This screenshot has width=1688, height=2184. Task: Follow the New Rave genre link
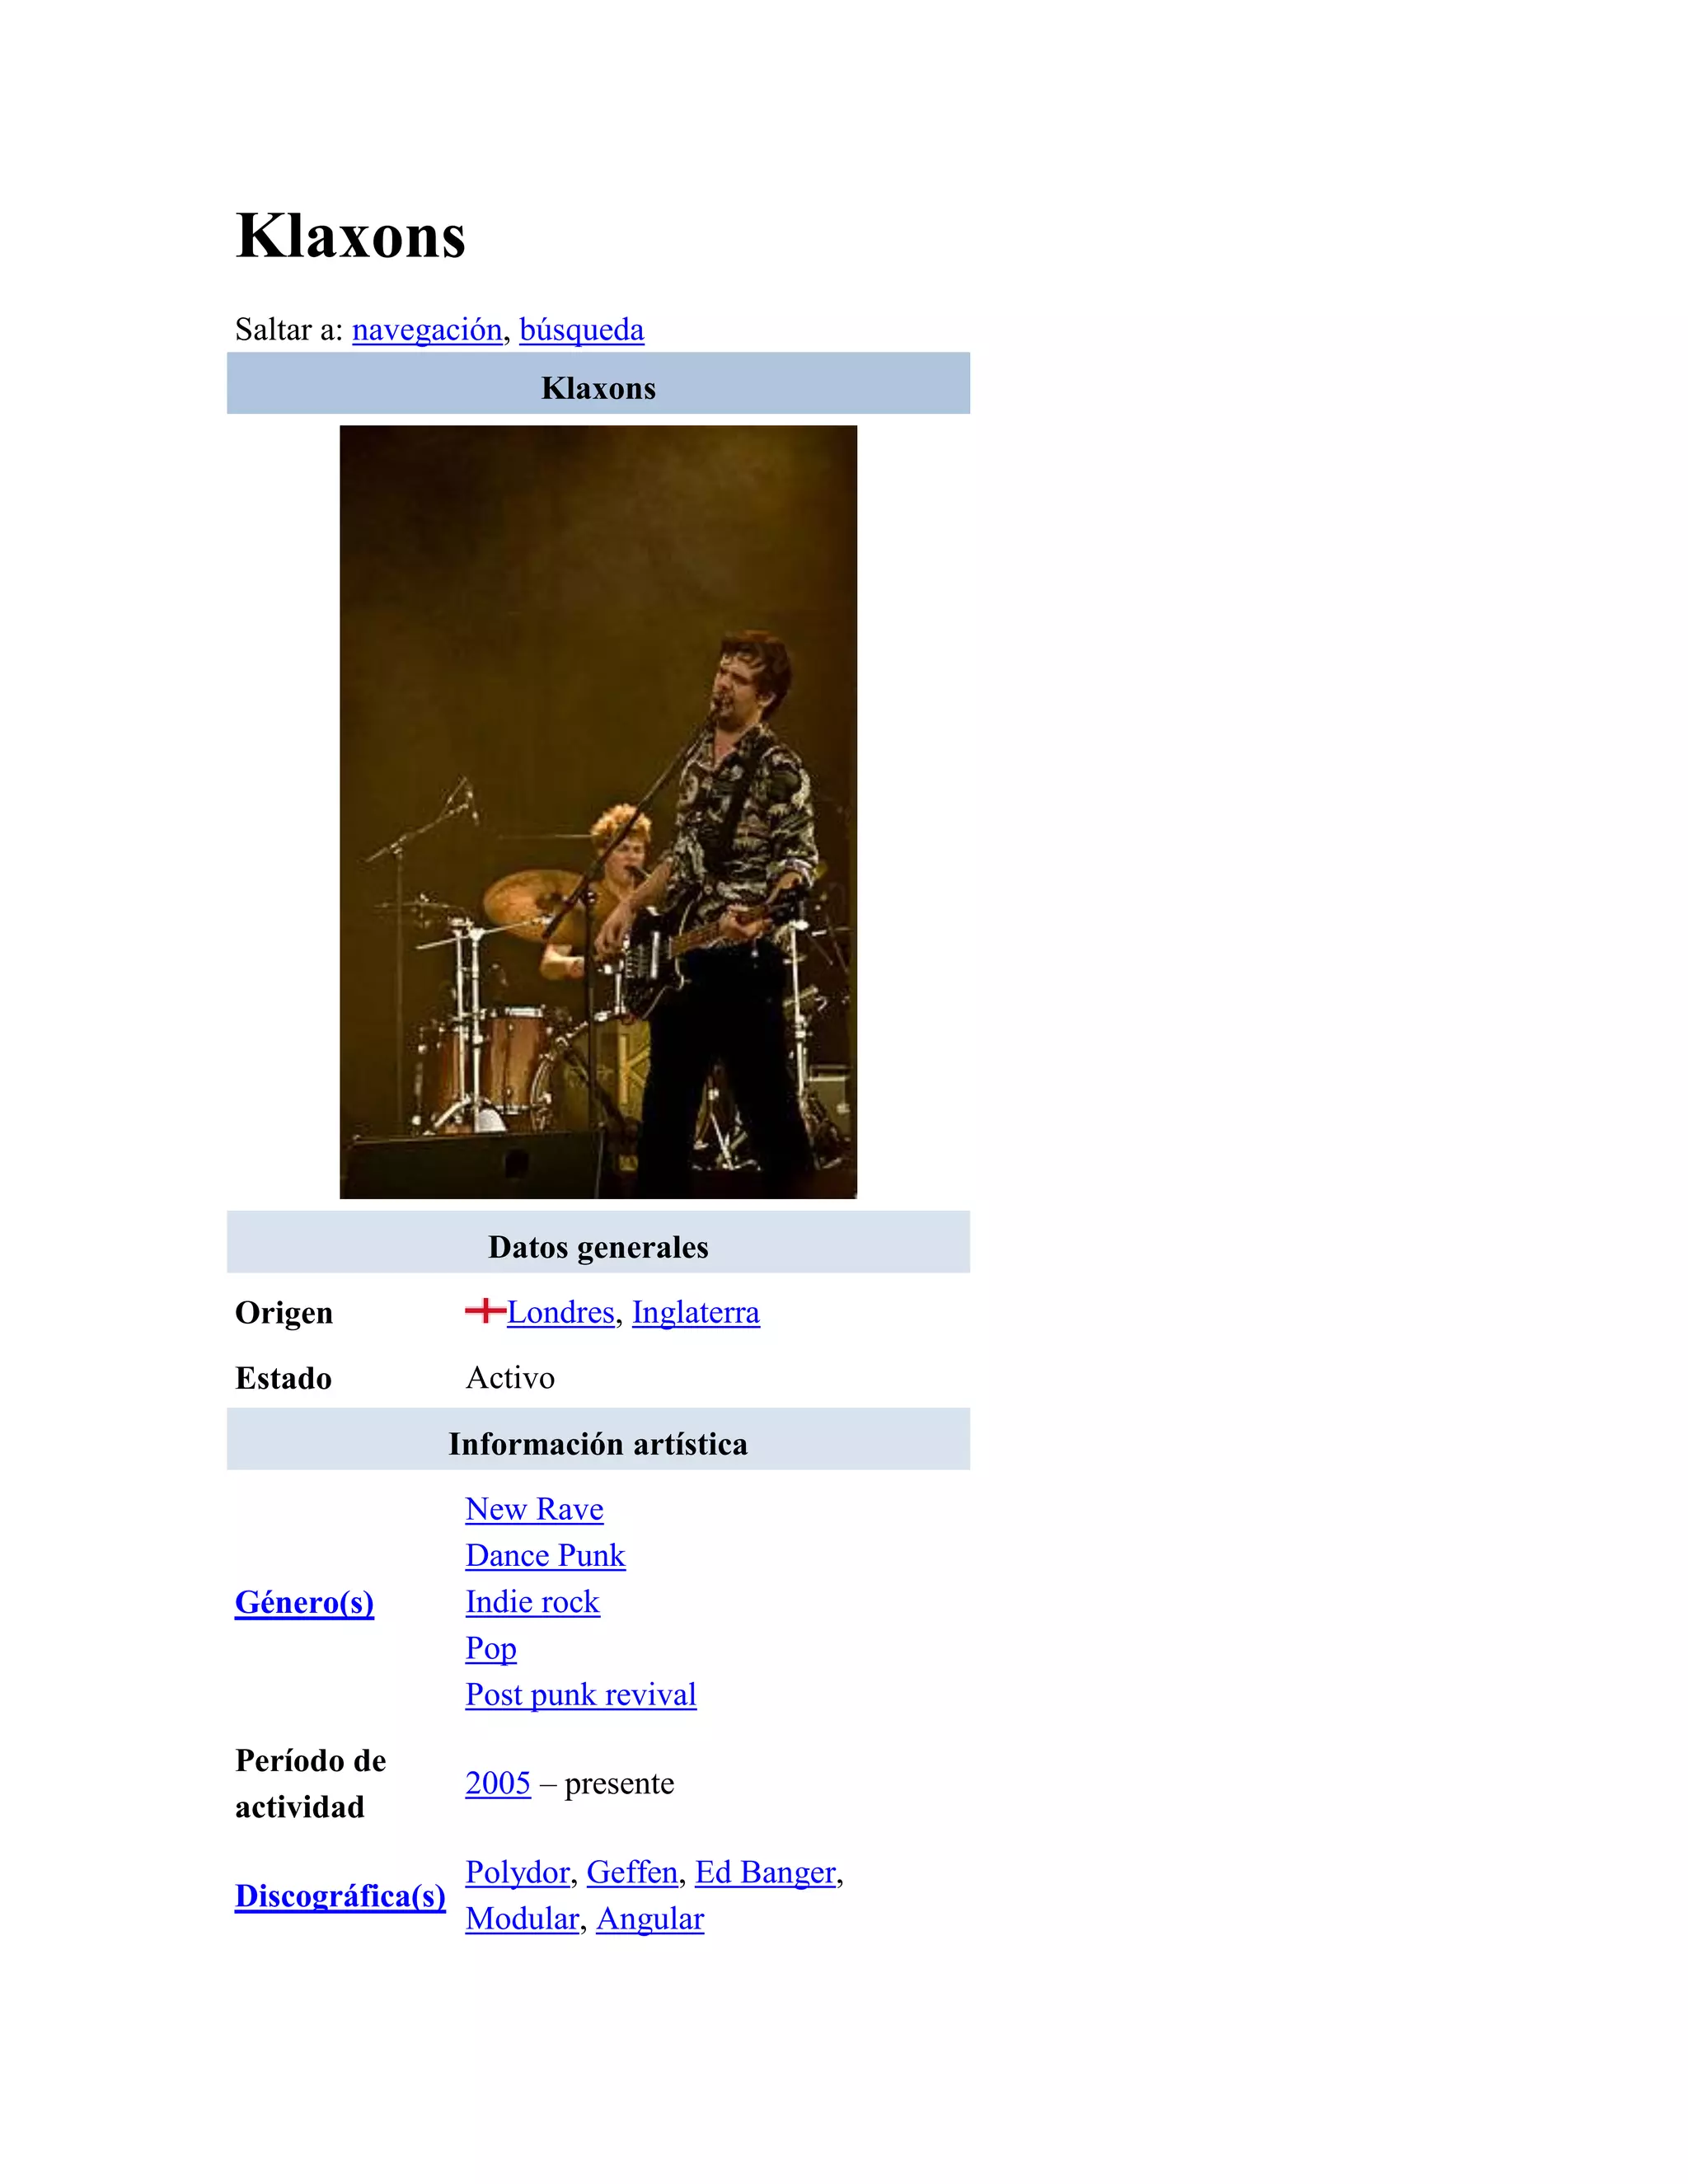534,1509
